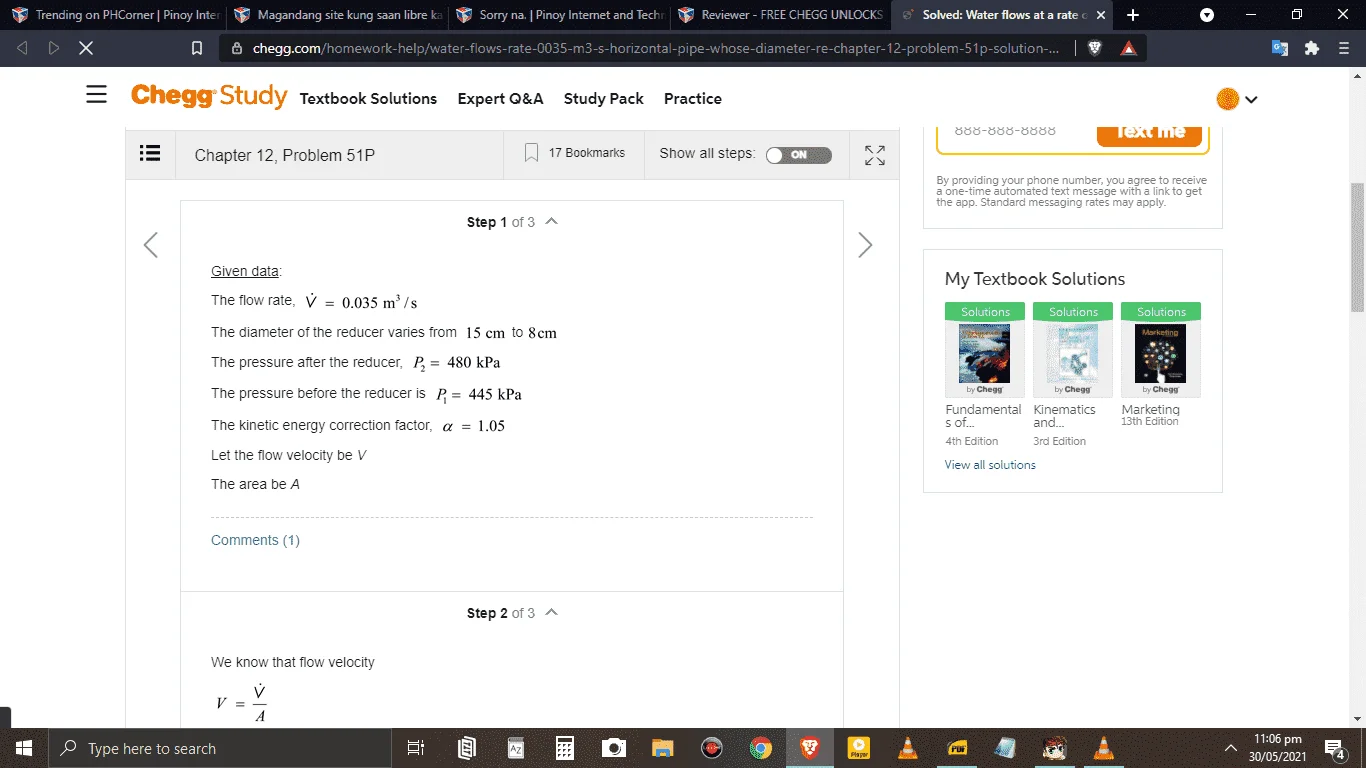This screenshot has height=768, width=1366.
Task: Stop page loading in browser toolbar
Action: (85, 48)
